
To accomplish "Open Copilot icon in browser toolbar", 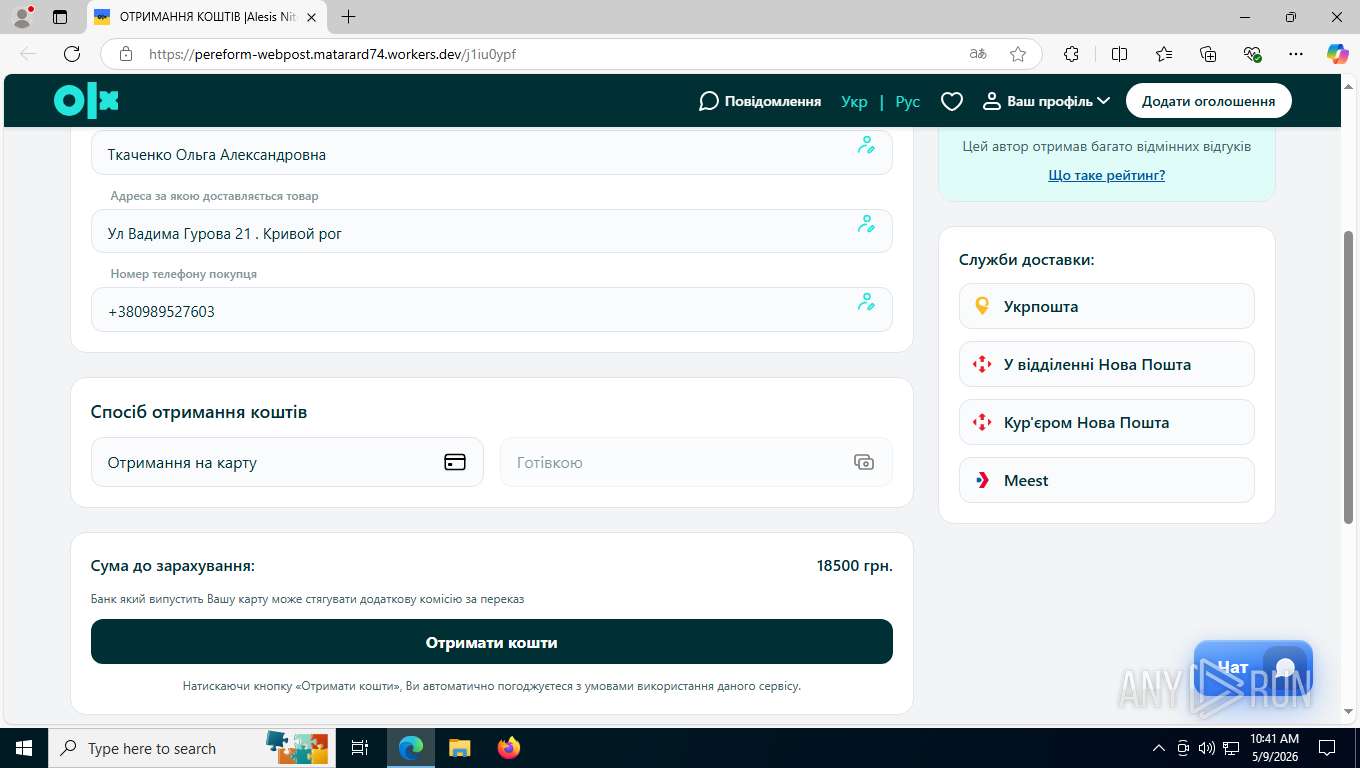I will [1338, 54].
